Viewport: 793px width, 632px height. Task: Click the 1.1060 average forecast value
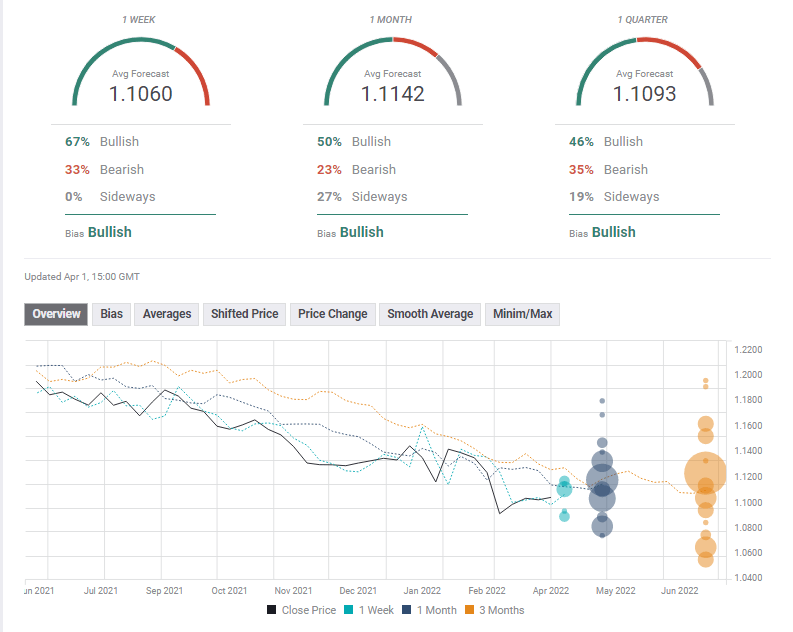tap(141, 94)
